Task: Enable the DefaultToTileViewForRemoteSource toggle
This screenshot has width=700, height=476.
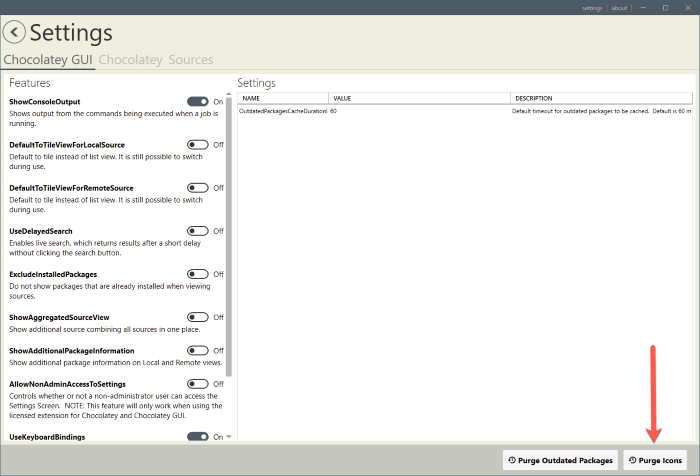Action: (198, 188)
